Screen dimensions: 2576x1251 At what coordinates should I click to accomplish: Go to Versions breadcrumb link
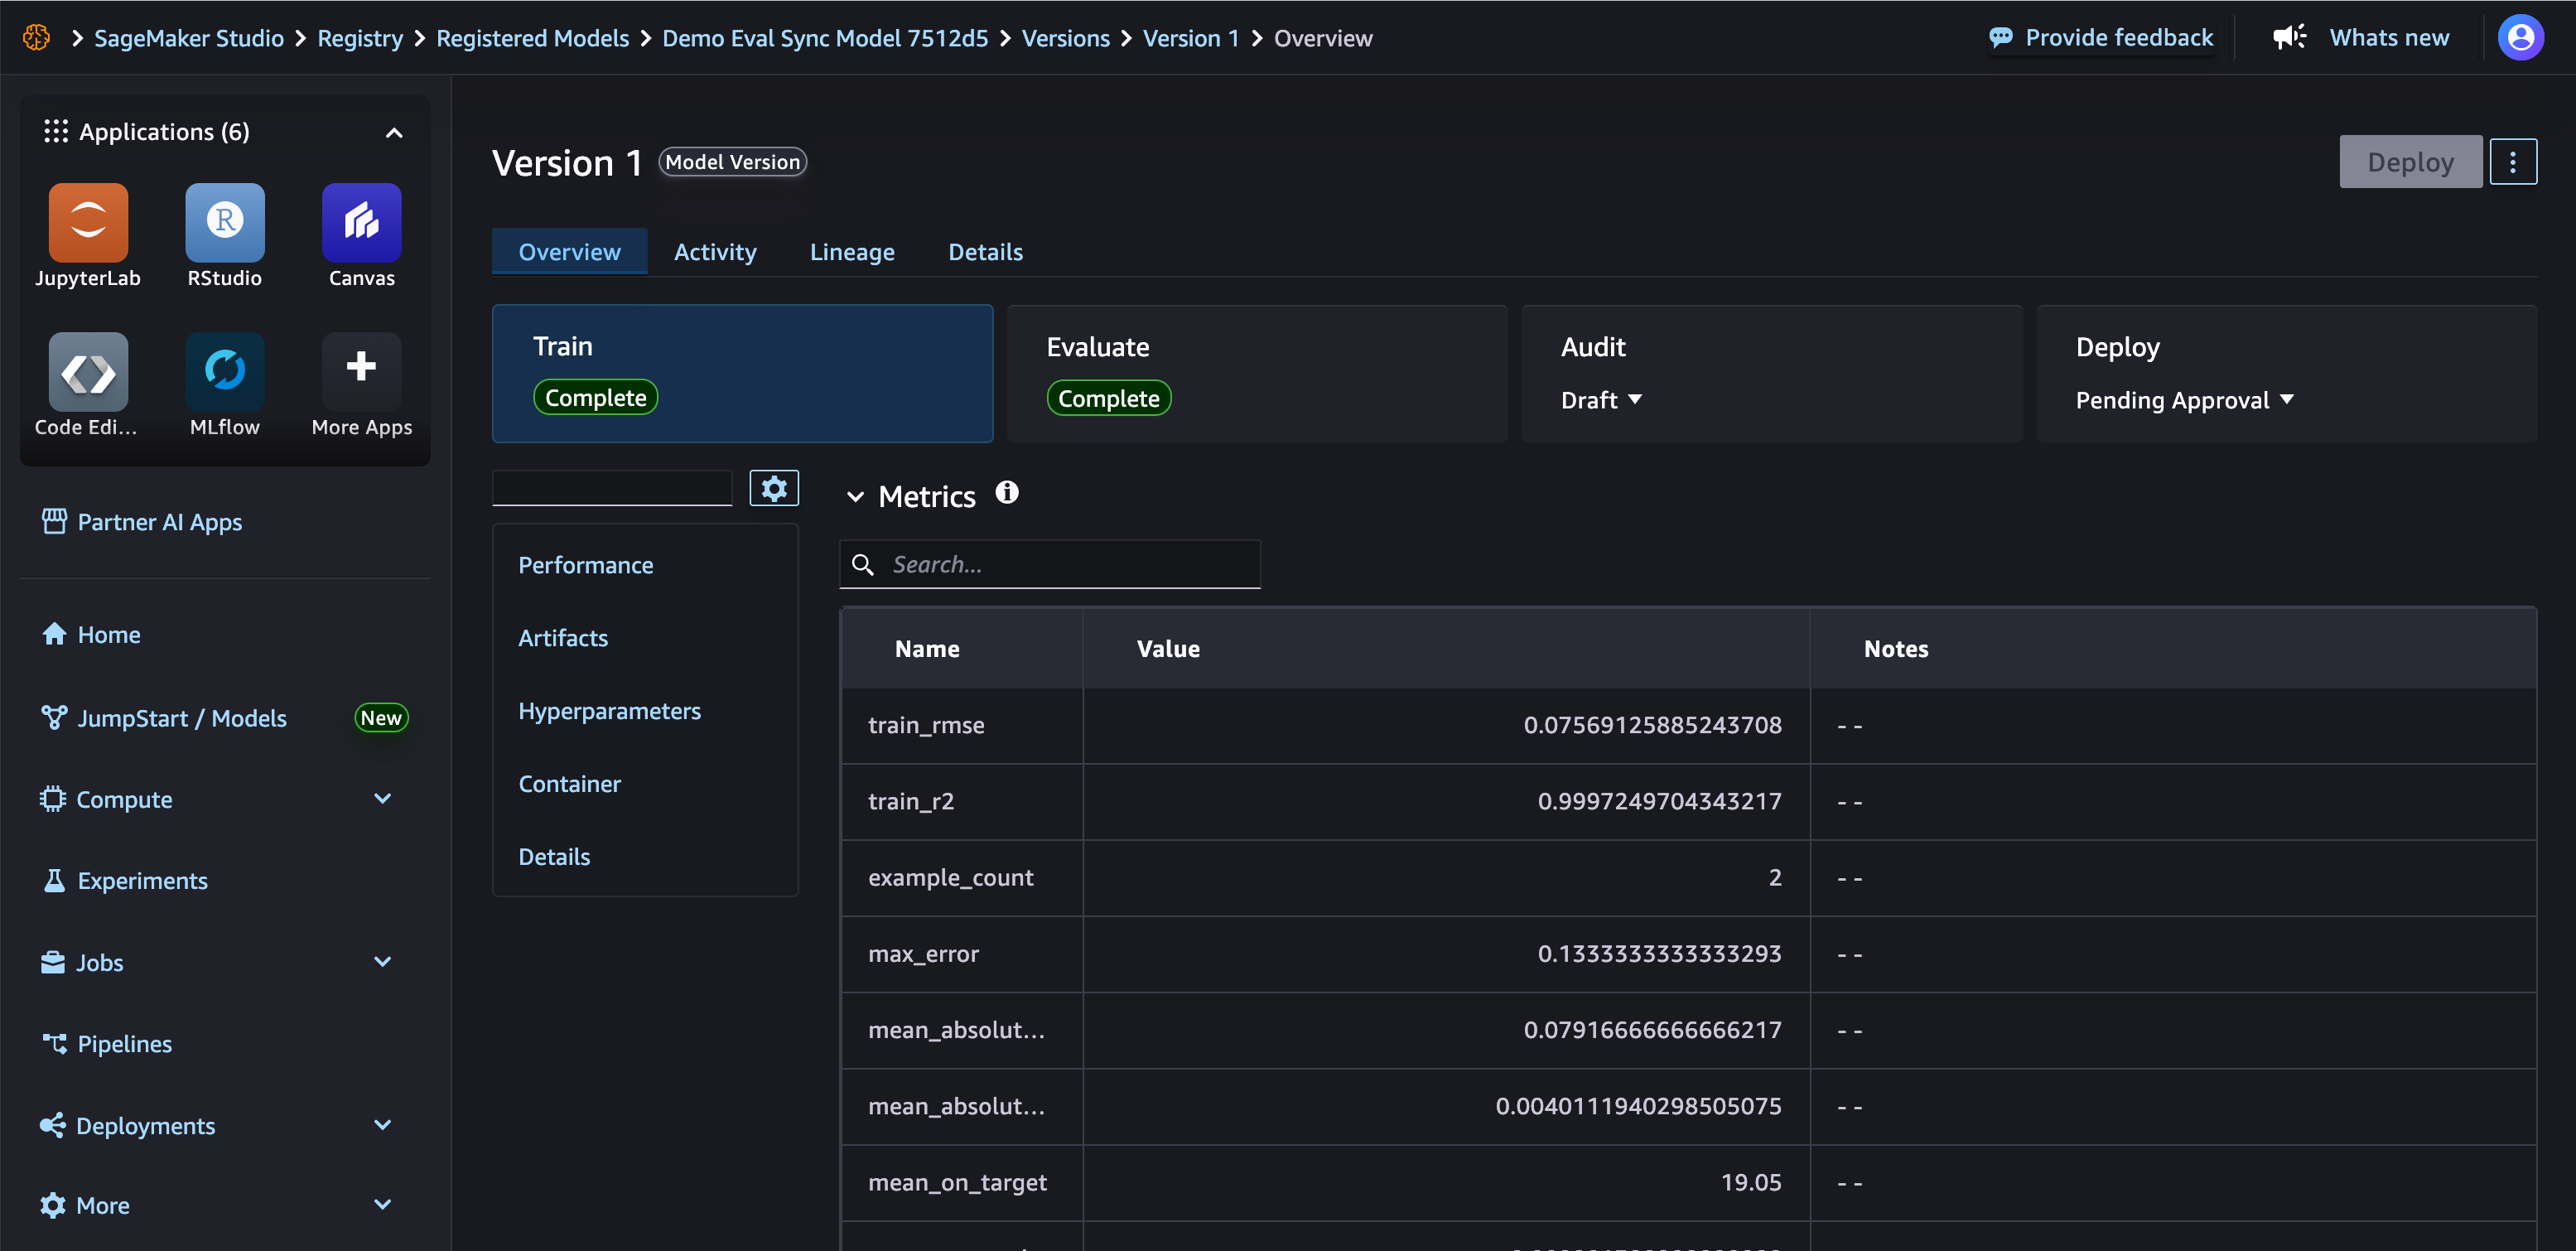pos(1065,38)
